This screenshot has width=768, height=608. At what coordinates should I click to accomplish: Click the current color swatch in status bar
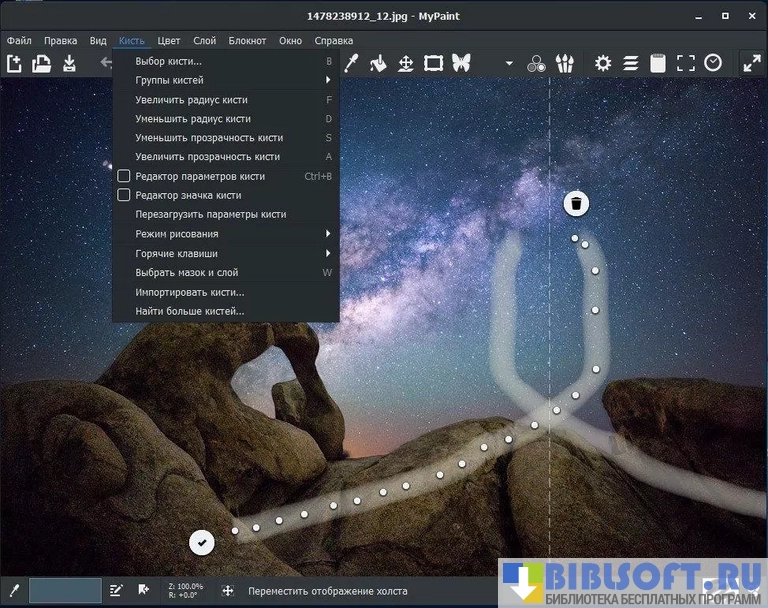65,590
